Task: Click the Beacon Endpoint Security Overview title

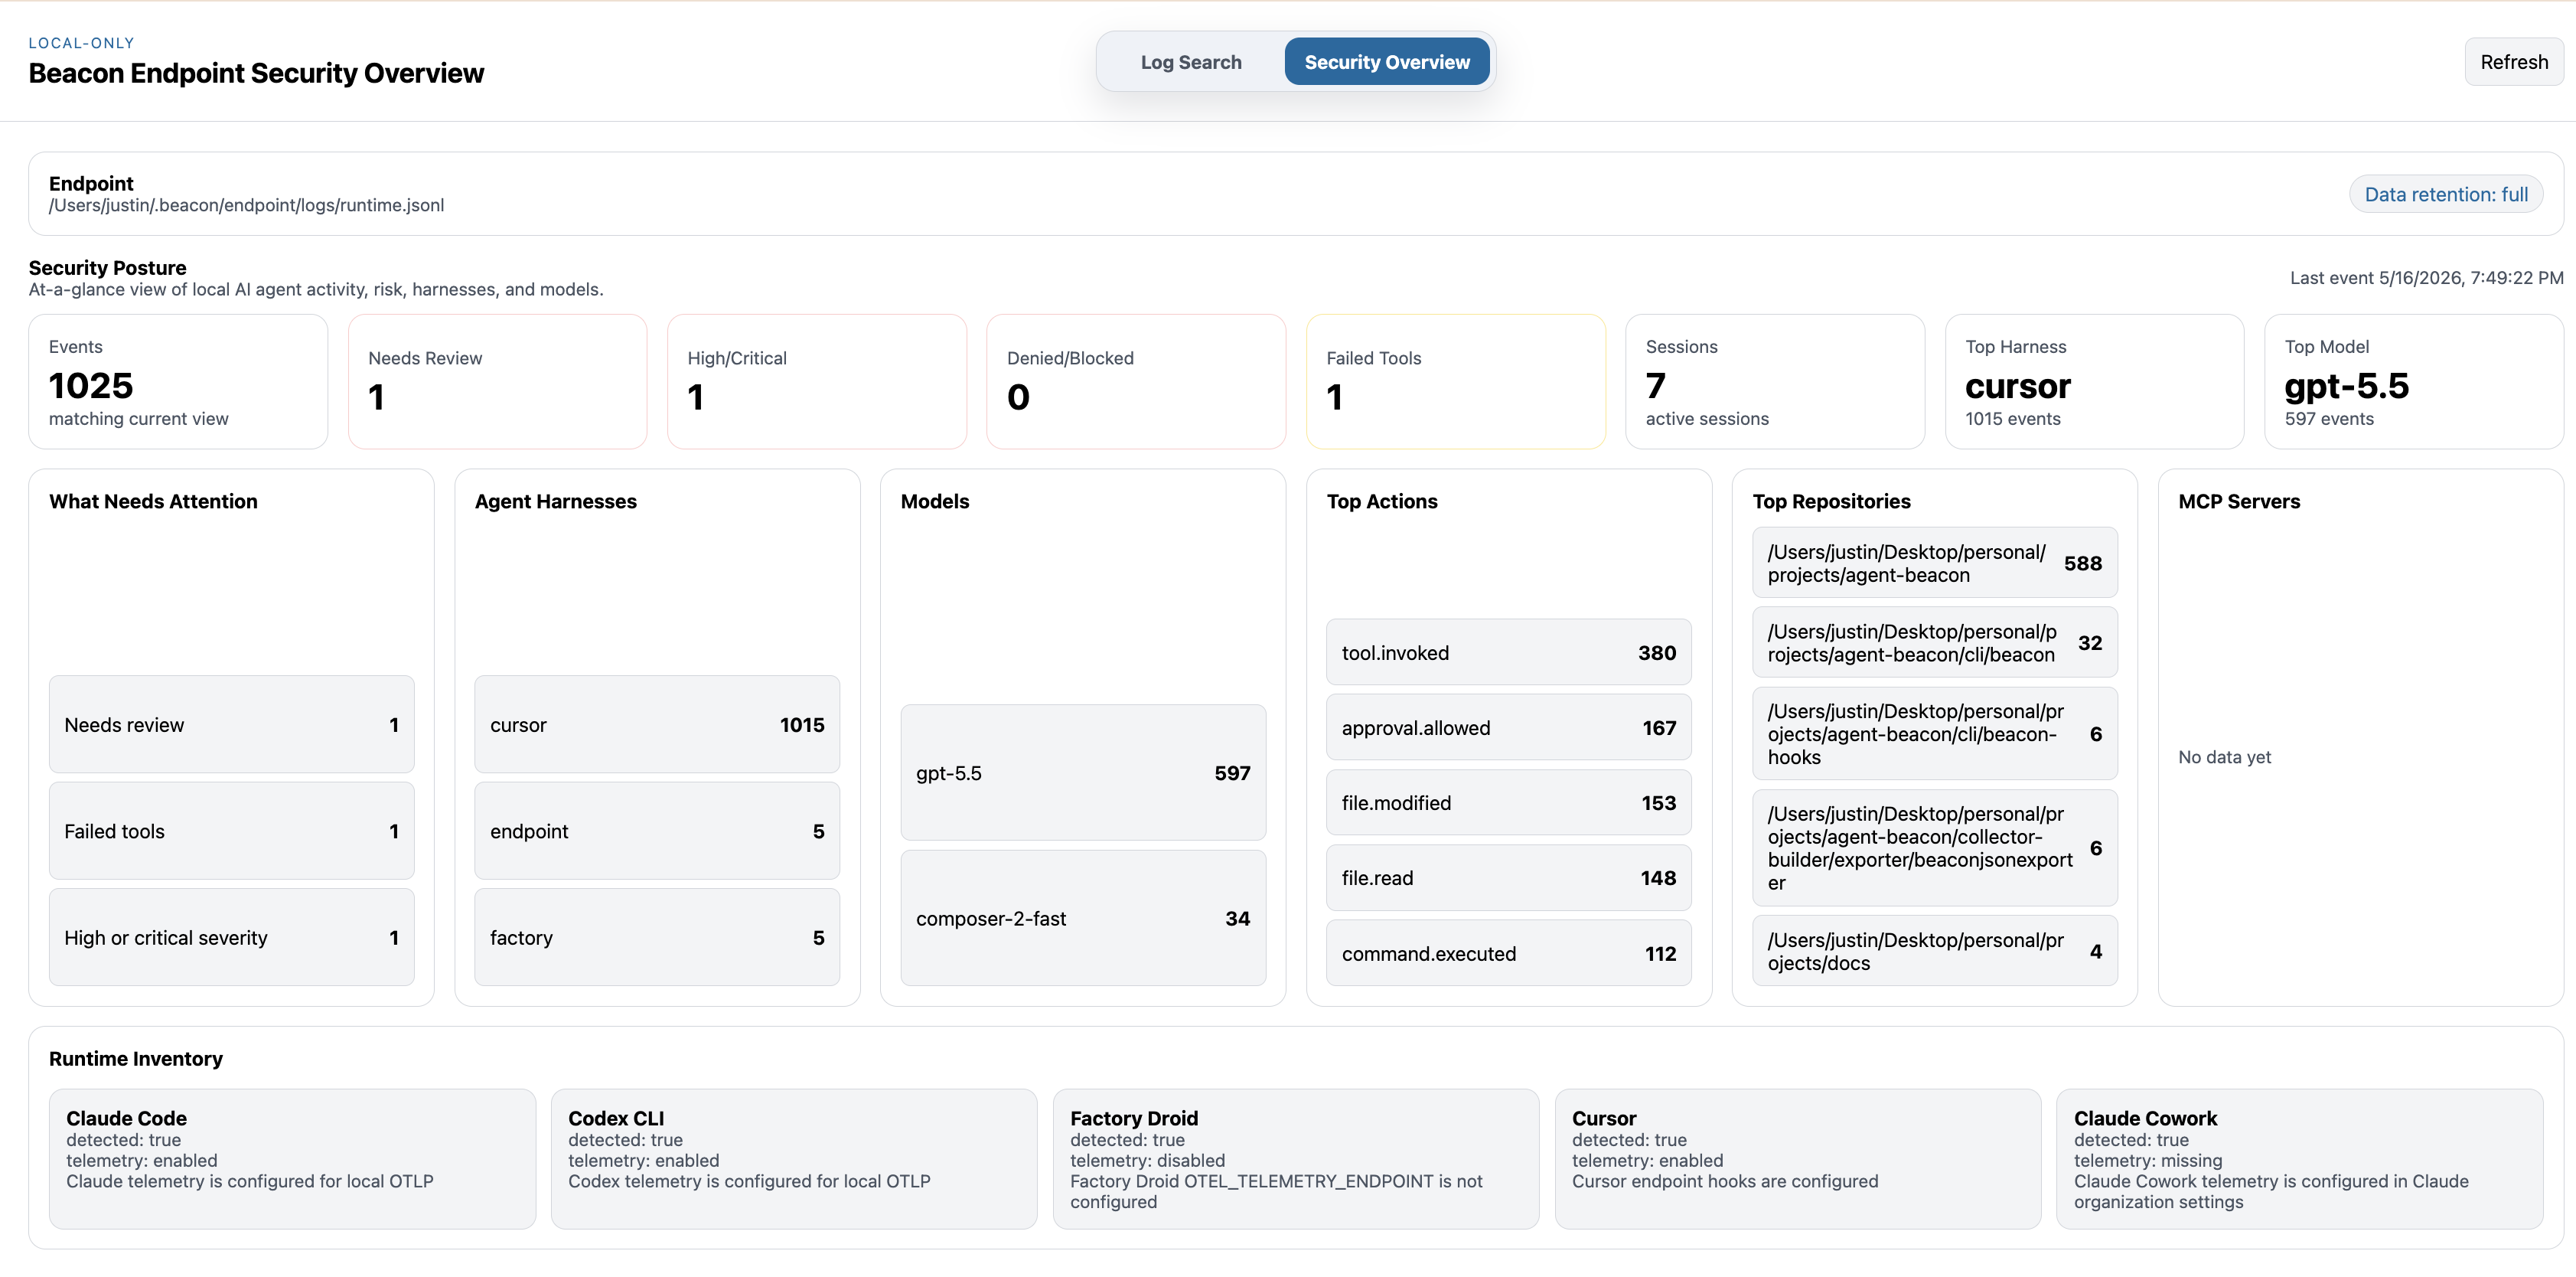Action: pos(256,73)
